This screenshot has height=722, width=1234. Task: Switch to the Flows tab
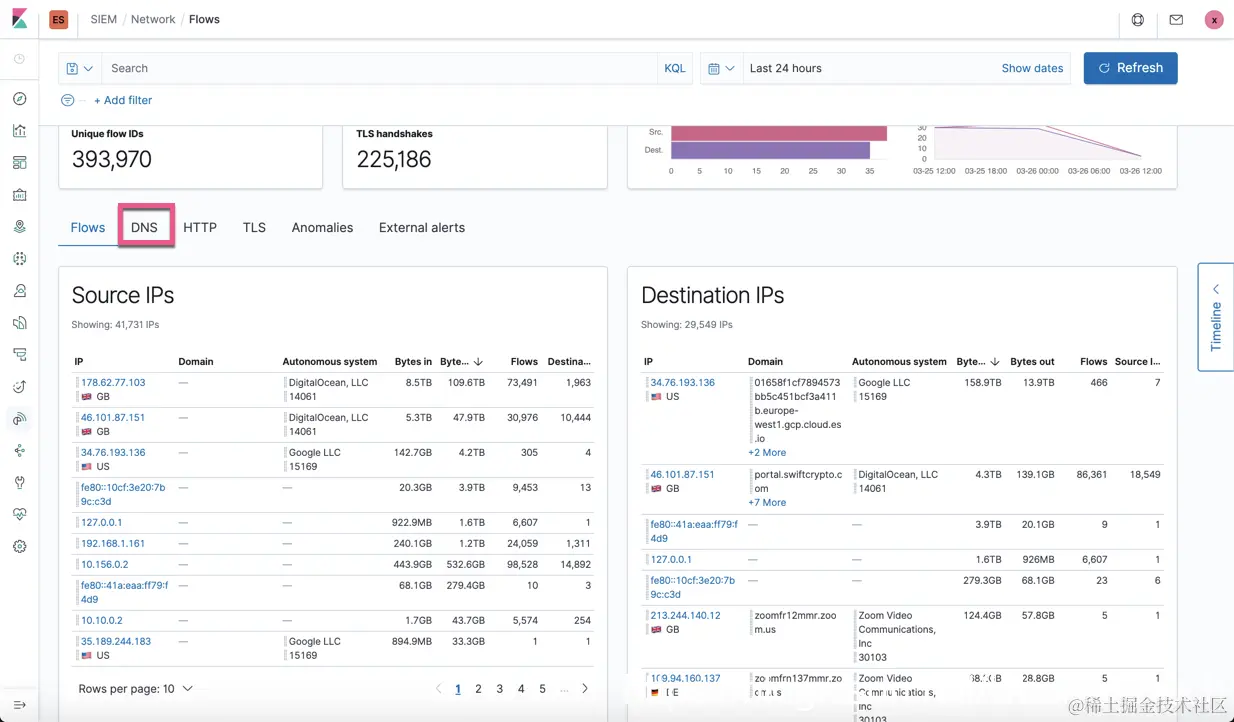click(x=88, y=228)
